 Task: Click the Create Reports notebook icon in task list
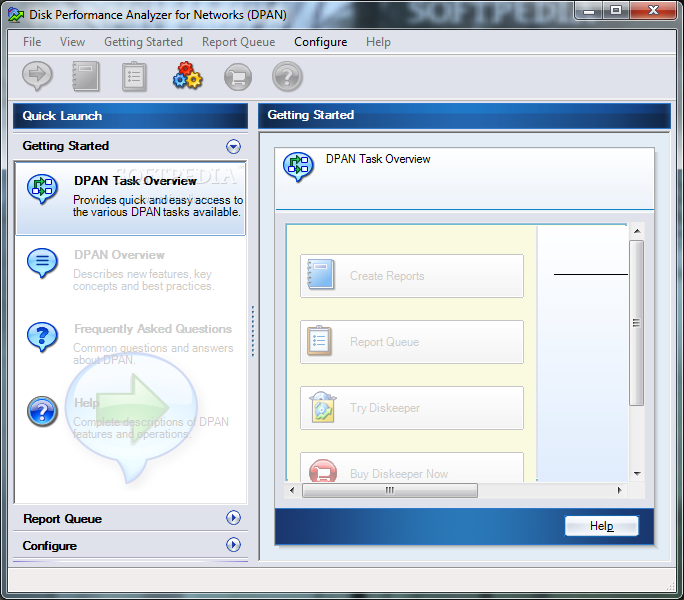(321, 274)
